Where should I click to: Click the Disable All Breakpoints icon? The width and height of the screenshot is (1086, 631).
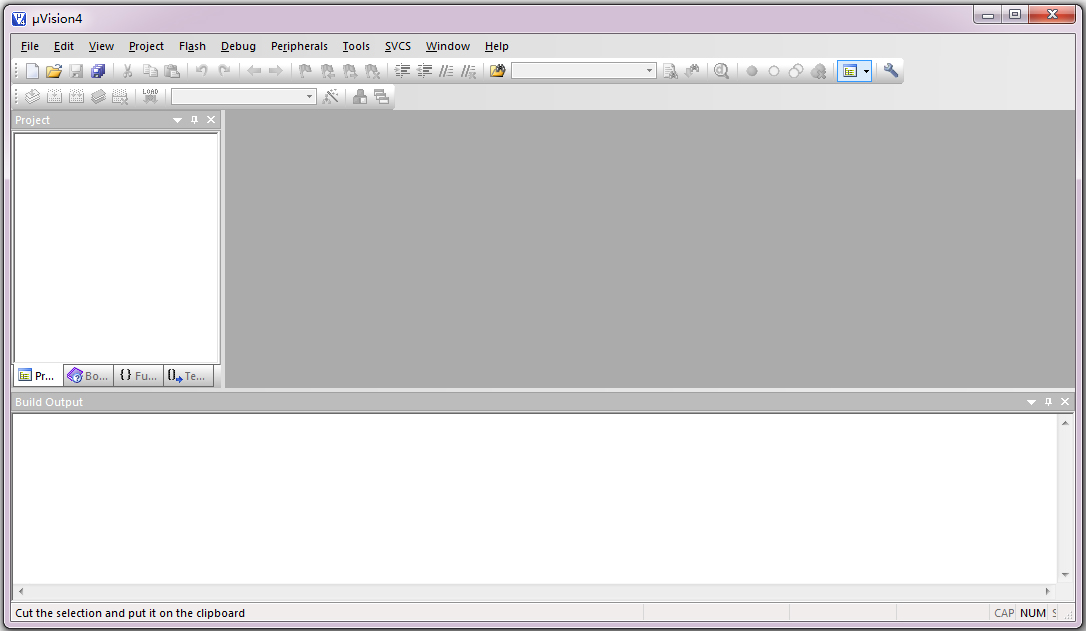pos(796,71)
